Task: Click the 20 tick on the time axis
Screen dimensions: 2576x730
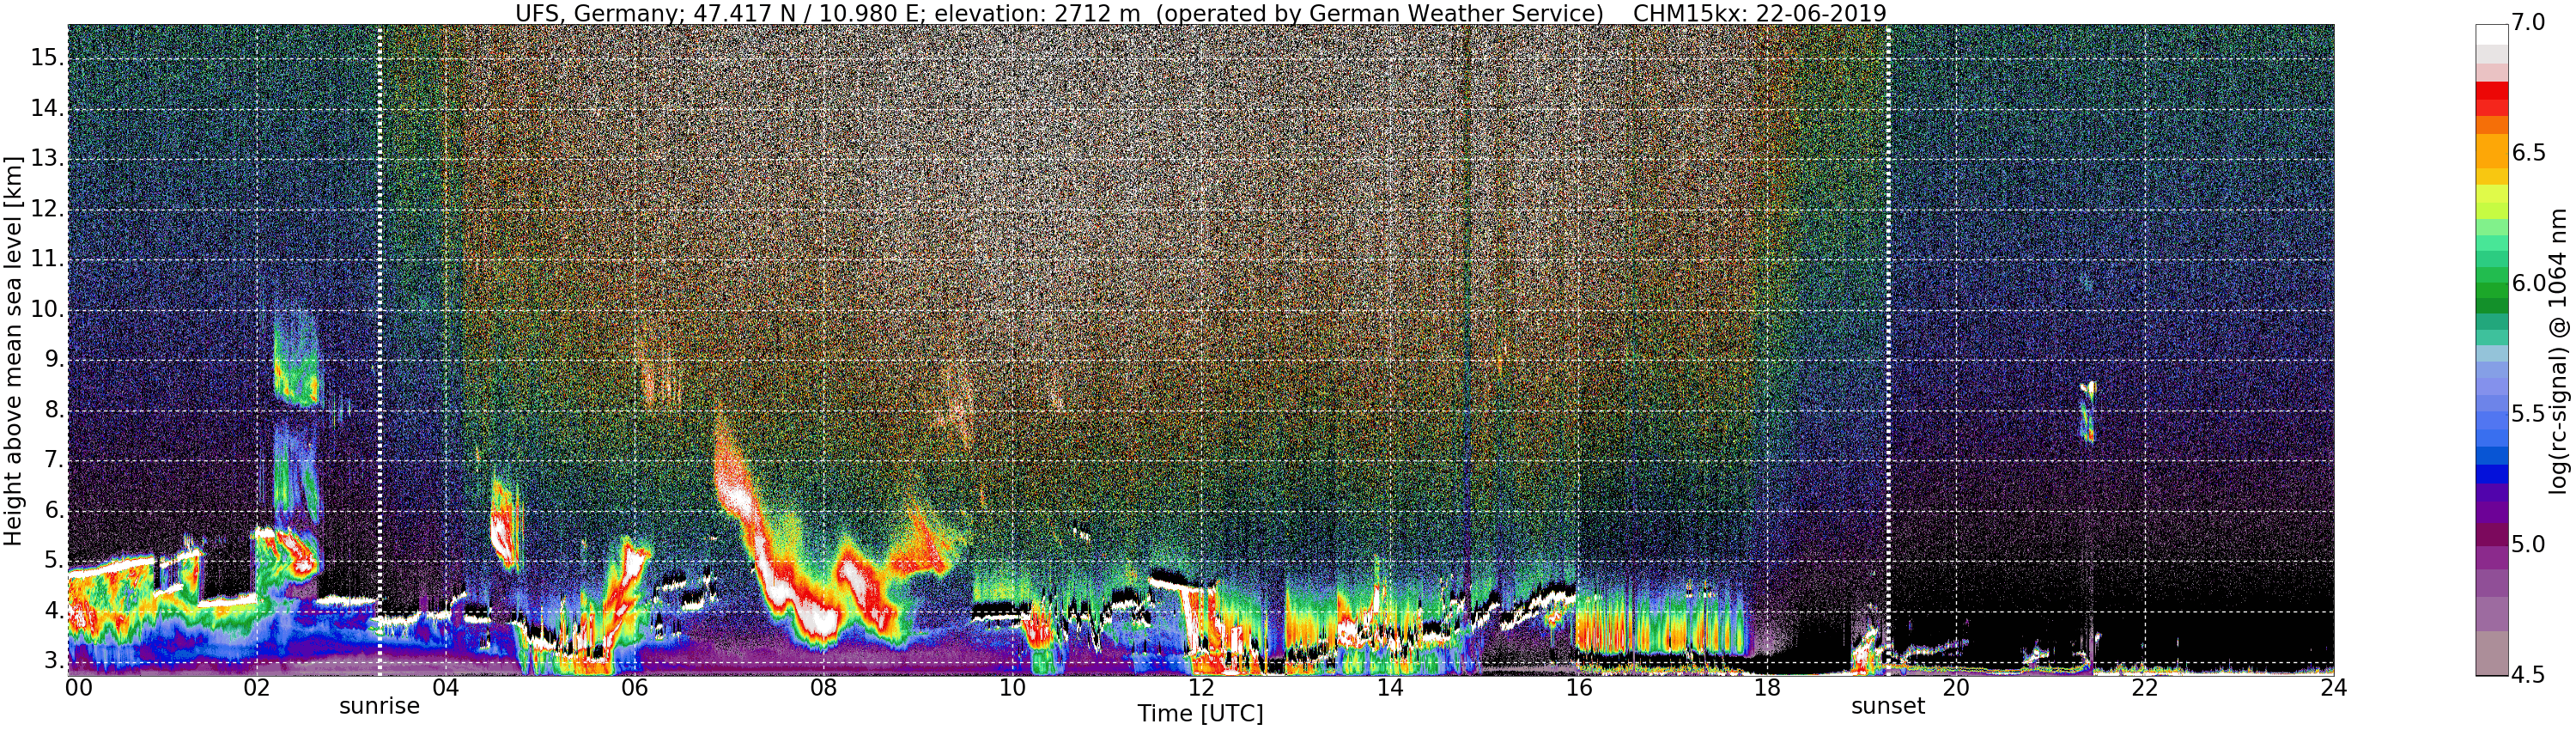Action: coord(1956,687)
